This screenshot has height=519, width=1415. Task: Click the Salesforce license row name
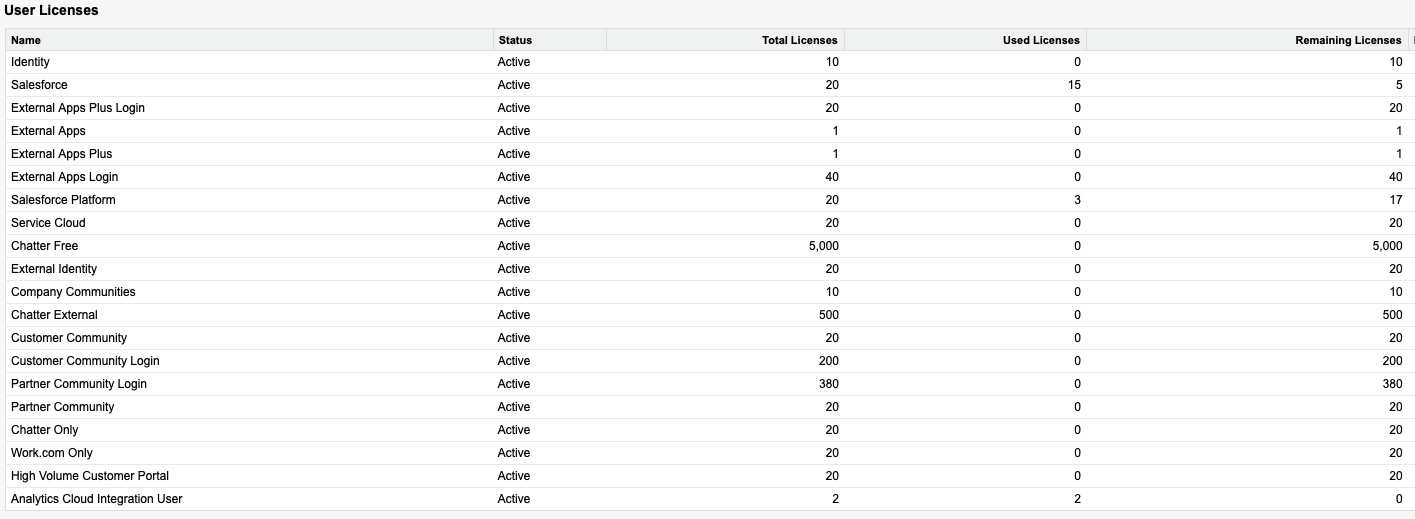coord(39,85)
